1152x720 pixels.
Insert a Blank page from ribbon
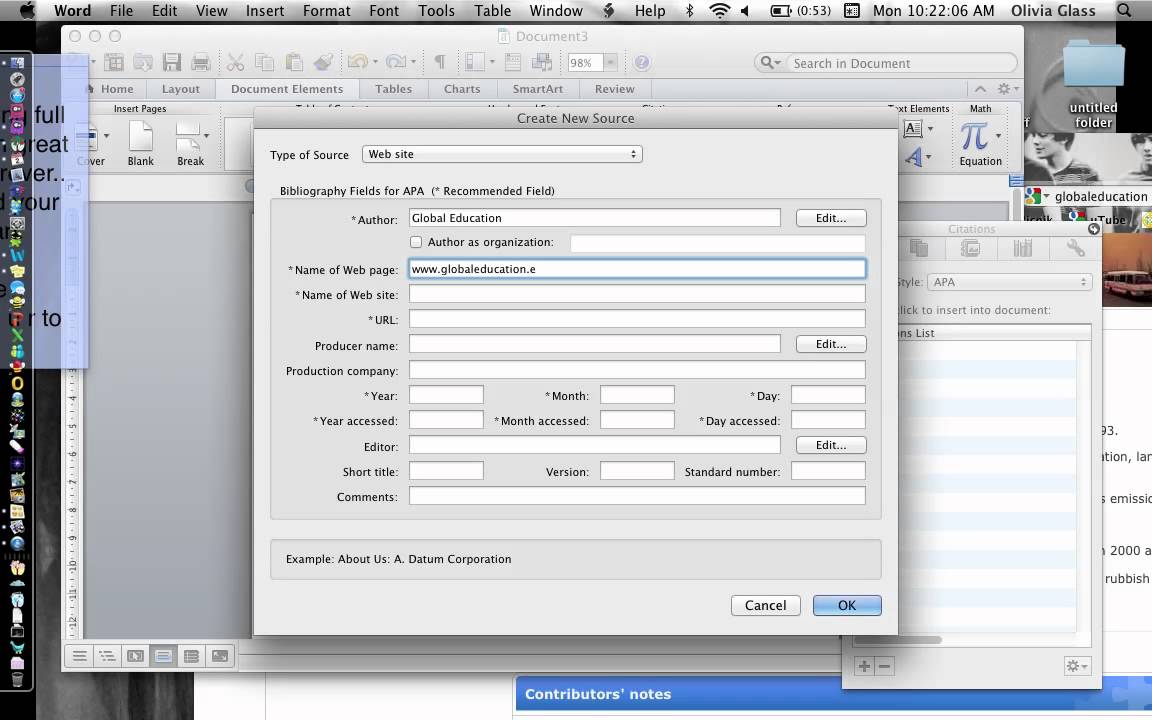tap(140, 144)
